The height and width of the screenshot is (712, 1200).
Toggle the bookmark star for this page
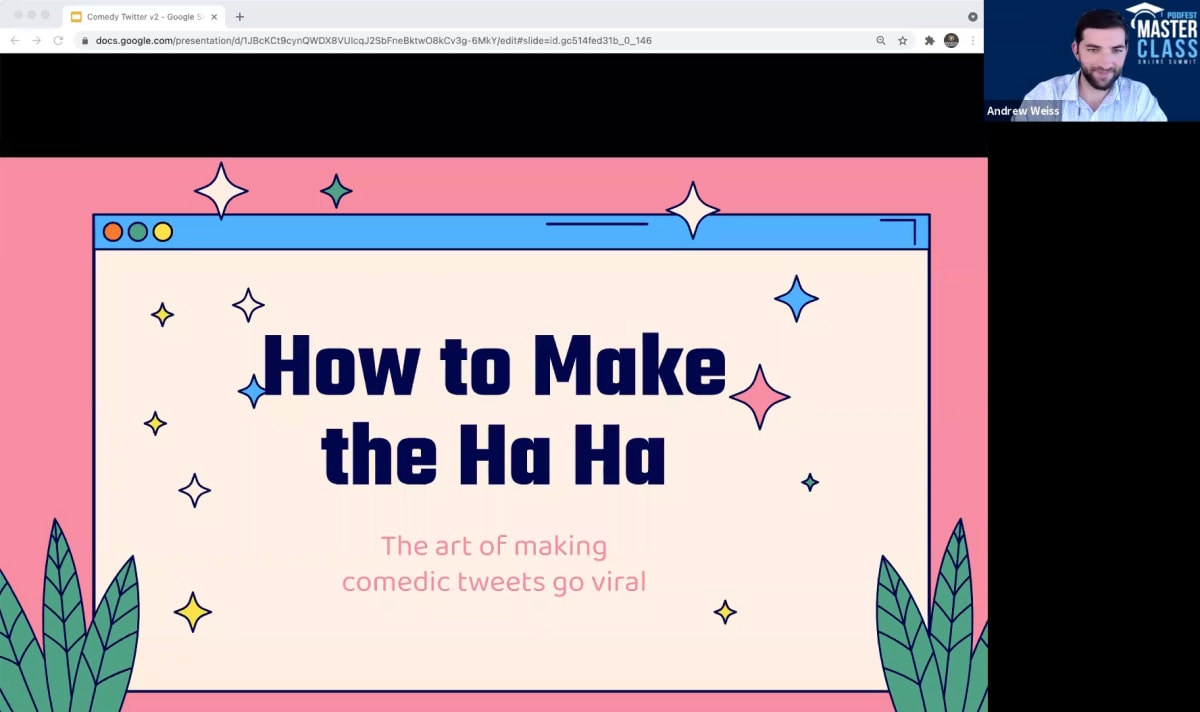tap(904, 41)
